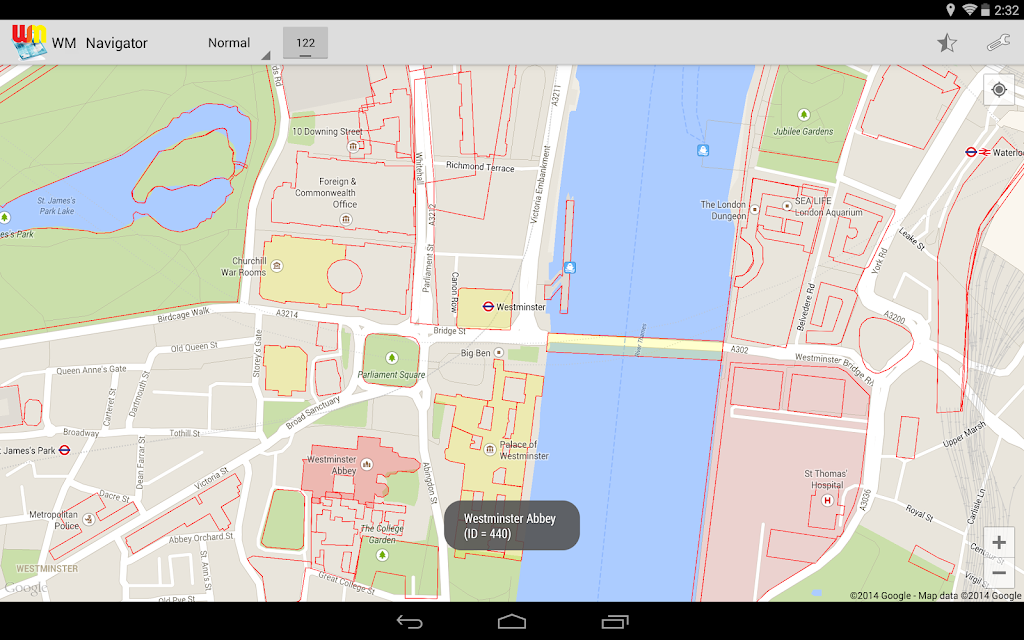The width and height of the screenshot is (1024, 640).
Task: Tap the WESTMINSTER district label
Action: coord(47,569)
